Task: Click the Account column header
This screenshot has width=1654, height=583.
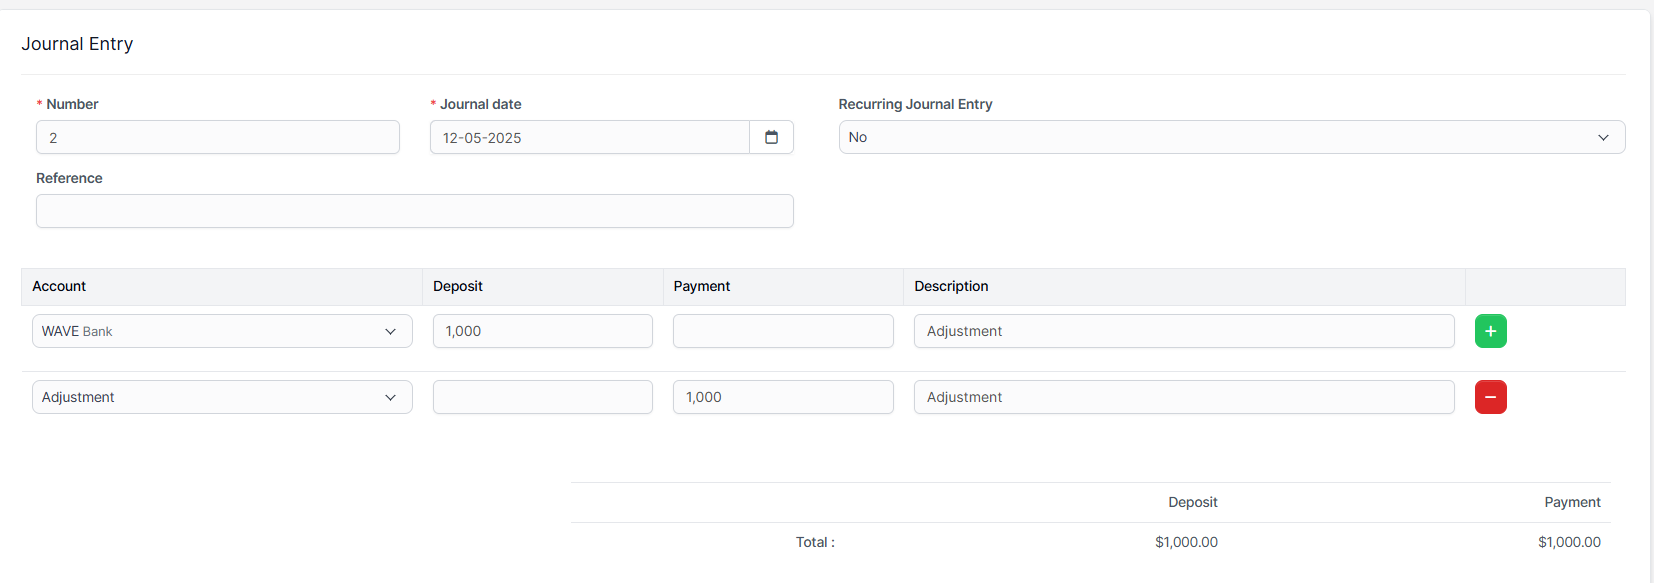Action: pyautogui.click(x=59, y=286)
